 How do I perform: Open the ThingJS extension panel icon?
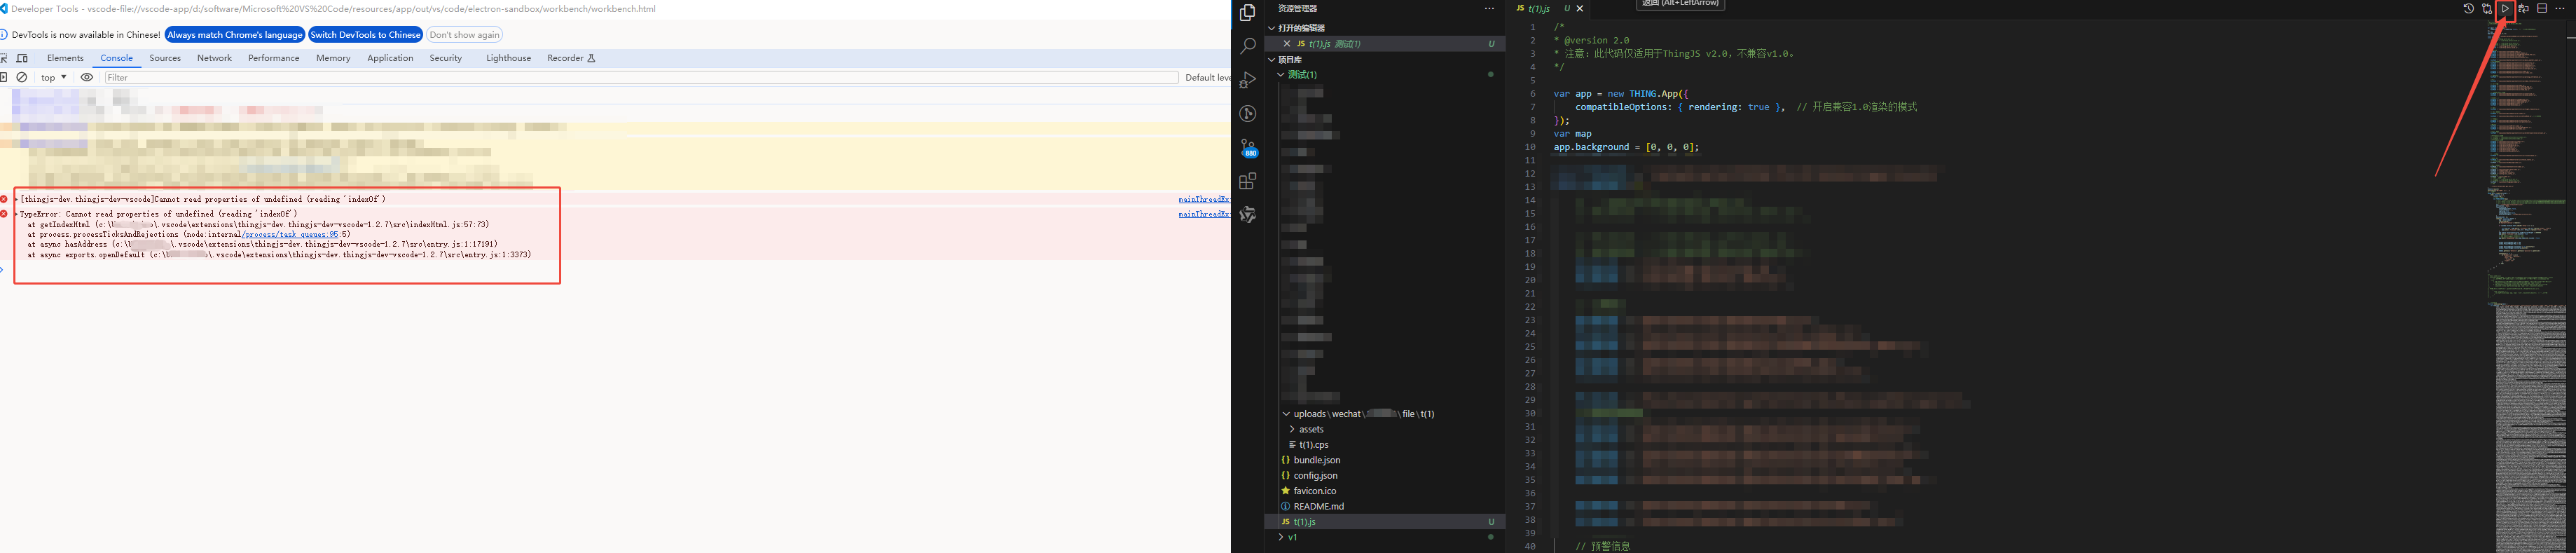point(1247,215)
